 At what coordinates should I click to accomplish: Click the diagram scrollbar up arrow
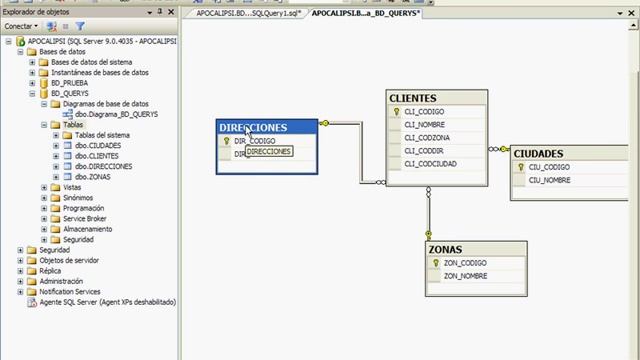click(x=633, y=26)
